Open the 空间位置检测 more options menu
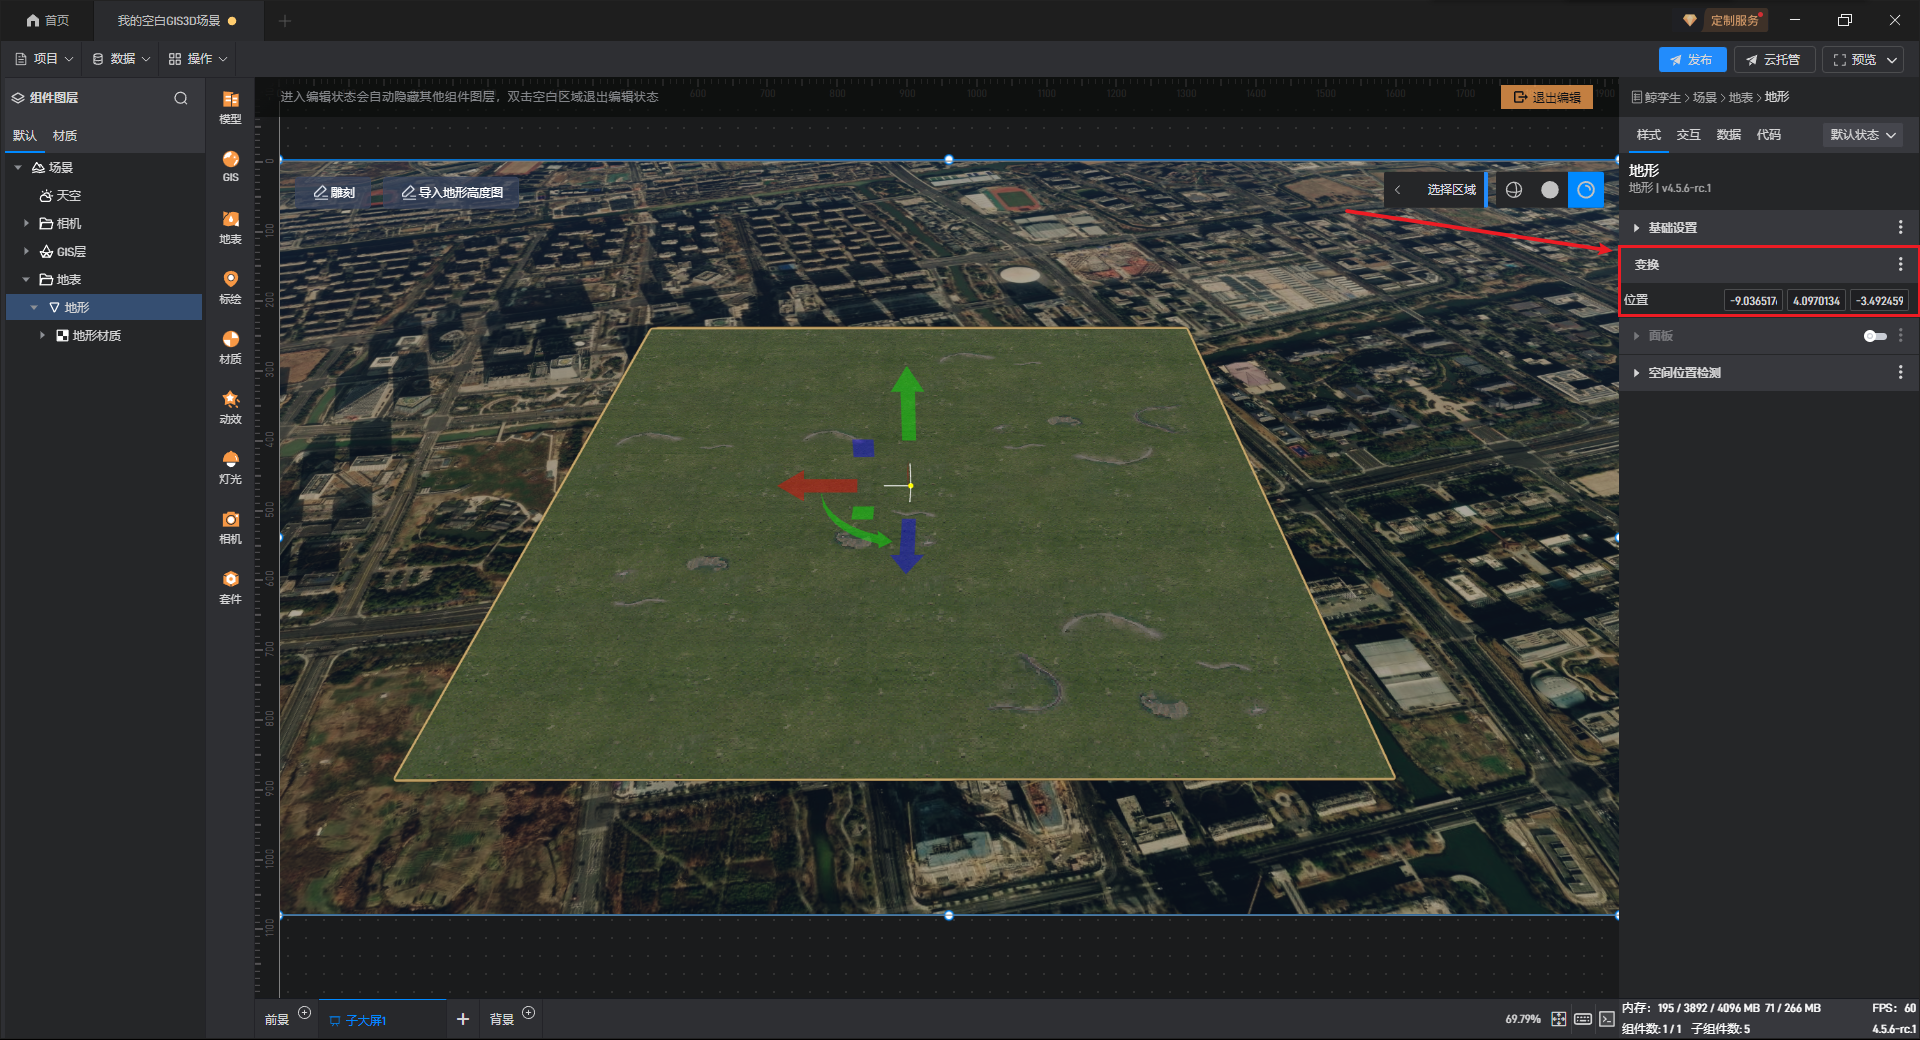Image resolution: width=1920 pixels, height=1040 pixels. pos(1900,373)
